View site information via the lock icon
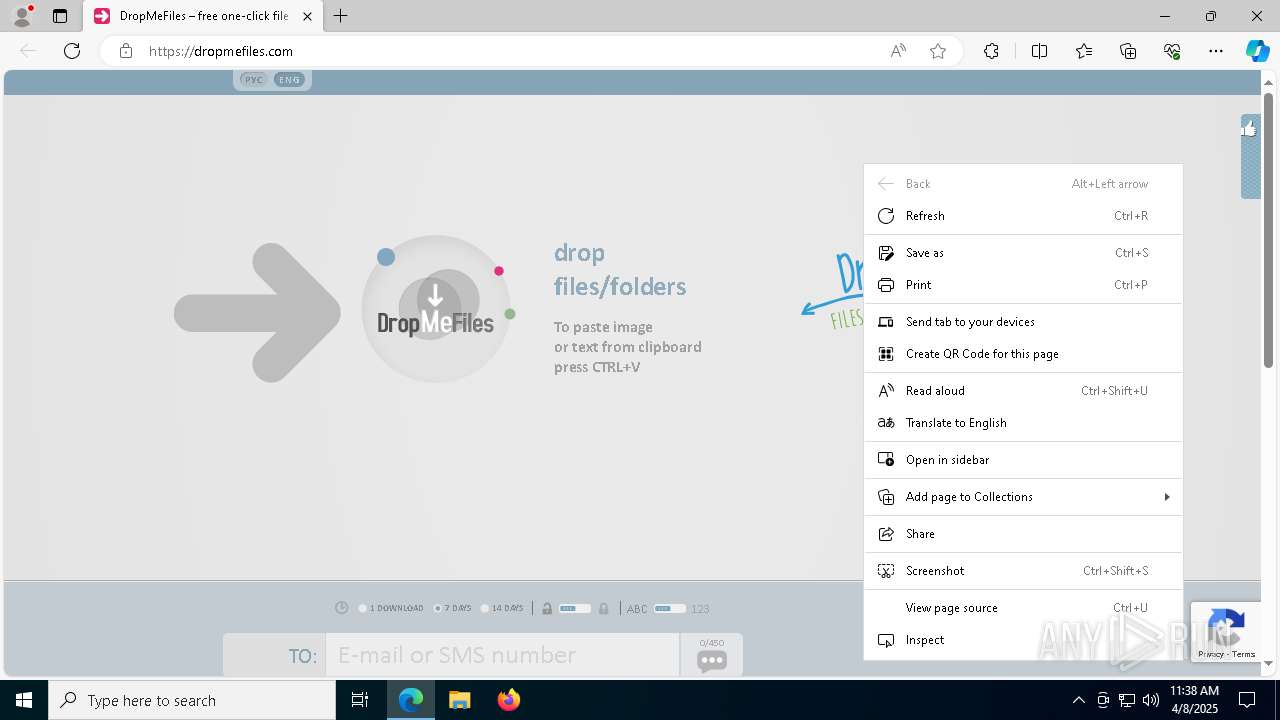Image resolution: width=1280 pixels, height=720 pixels. click(126, 51)
